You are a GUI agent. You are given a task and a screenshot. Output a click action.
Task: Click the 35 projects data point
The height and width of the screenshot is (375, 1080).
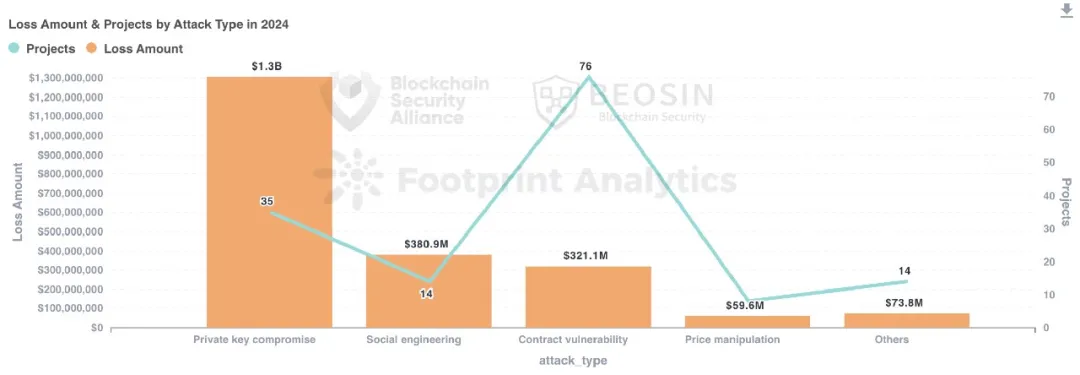(269, 212)
